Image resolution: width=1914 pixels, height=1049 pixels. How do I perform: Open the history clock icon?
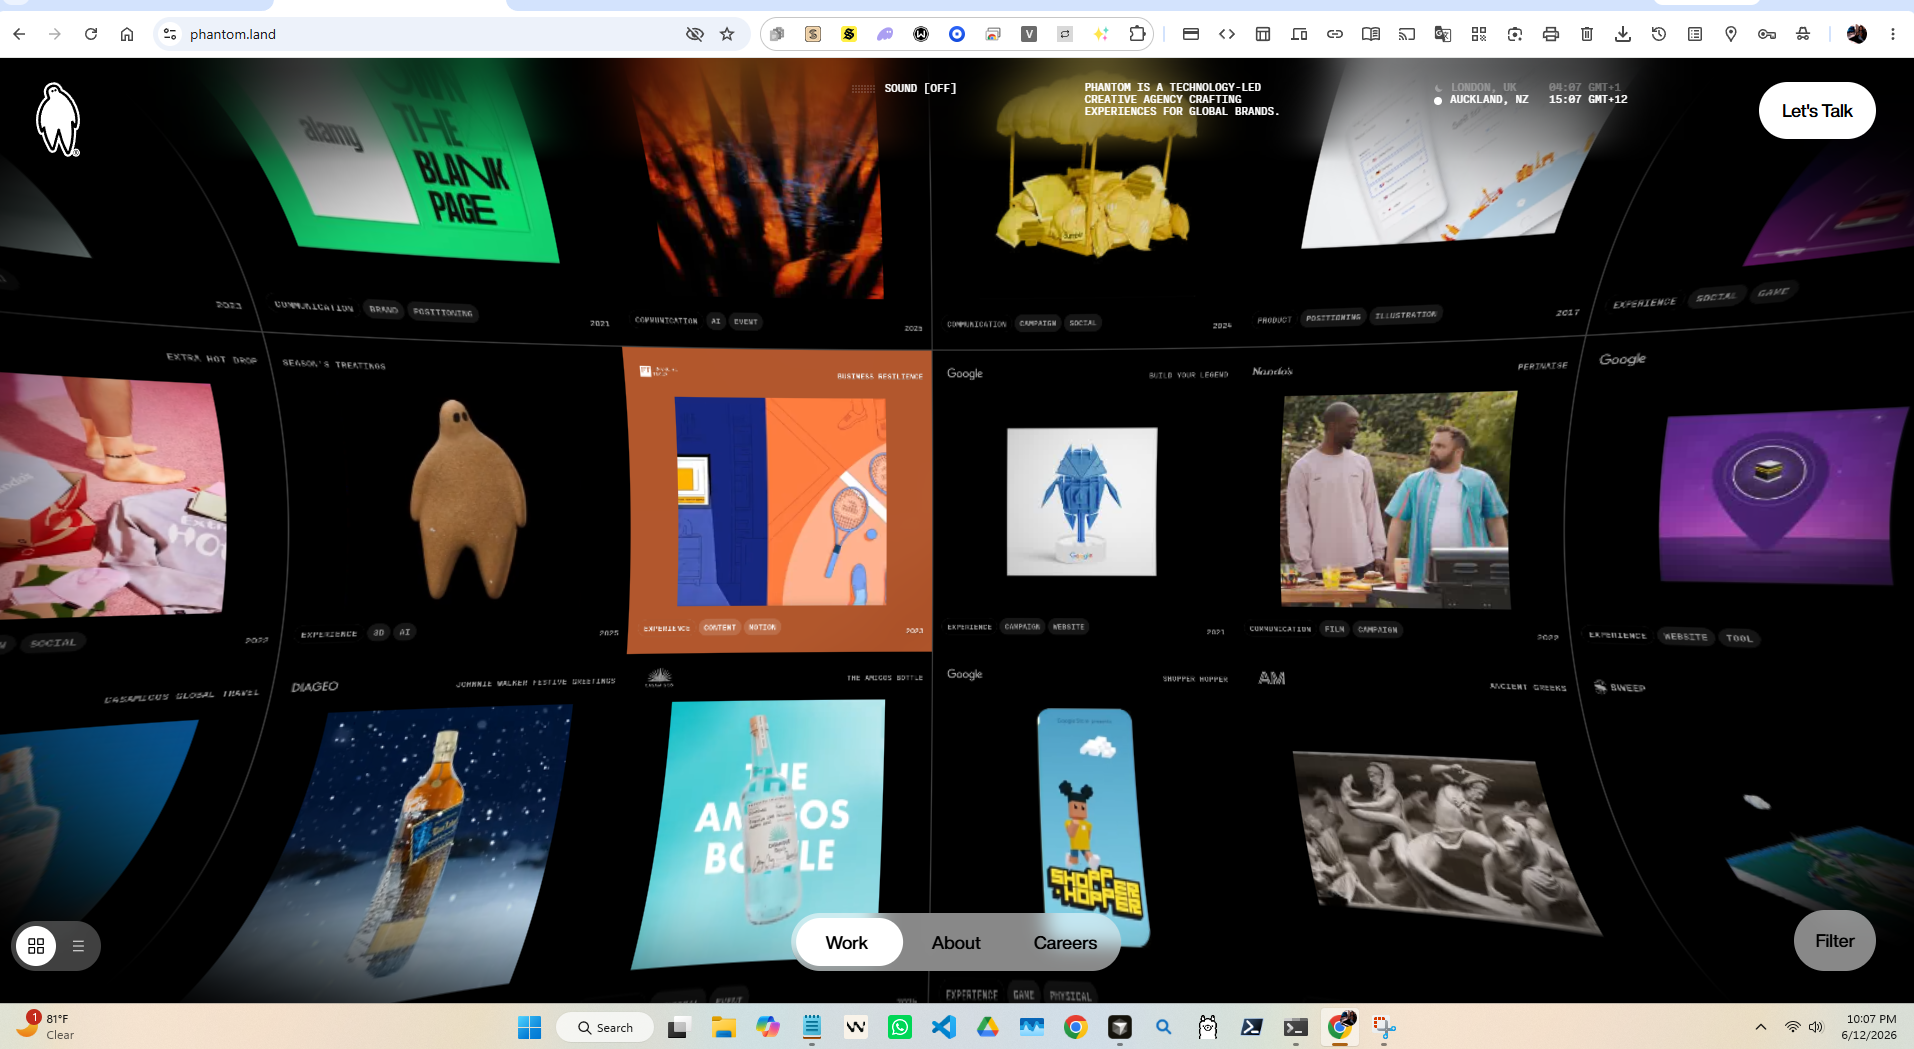(1659, 34)
